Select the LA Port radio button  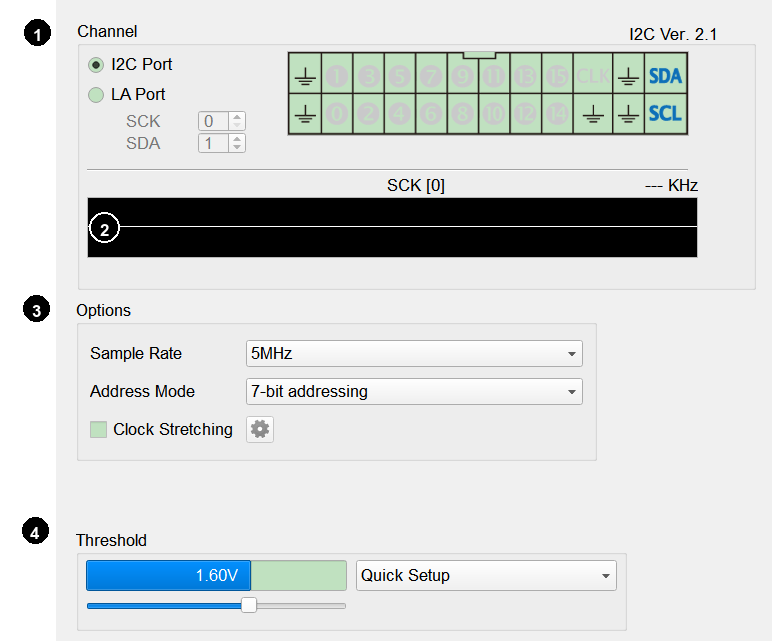click(x=96, y=95)
